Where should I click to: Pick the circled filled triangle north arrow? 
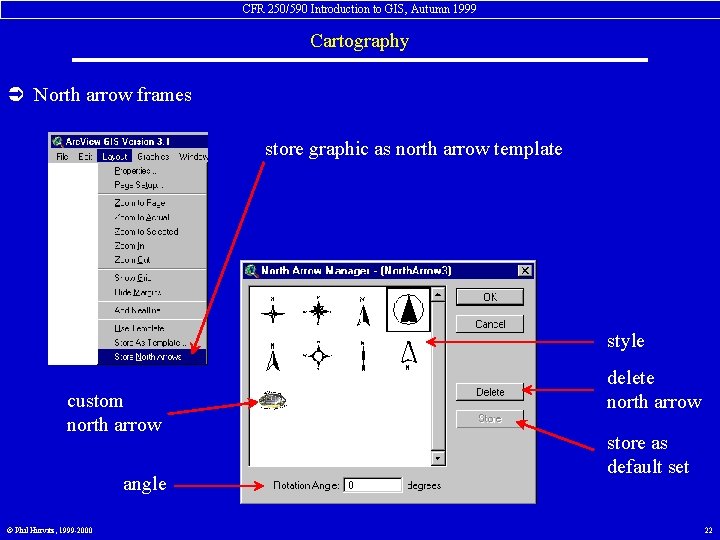click(x=408, y=309)
